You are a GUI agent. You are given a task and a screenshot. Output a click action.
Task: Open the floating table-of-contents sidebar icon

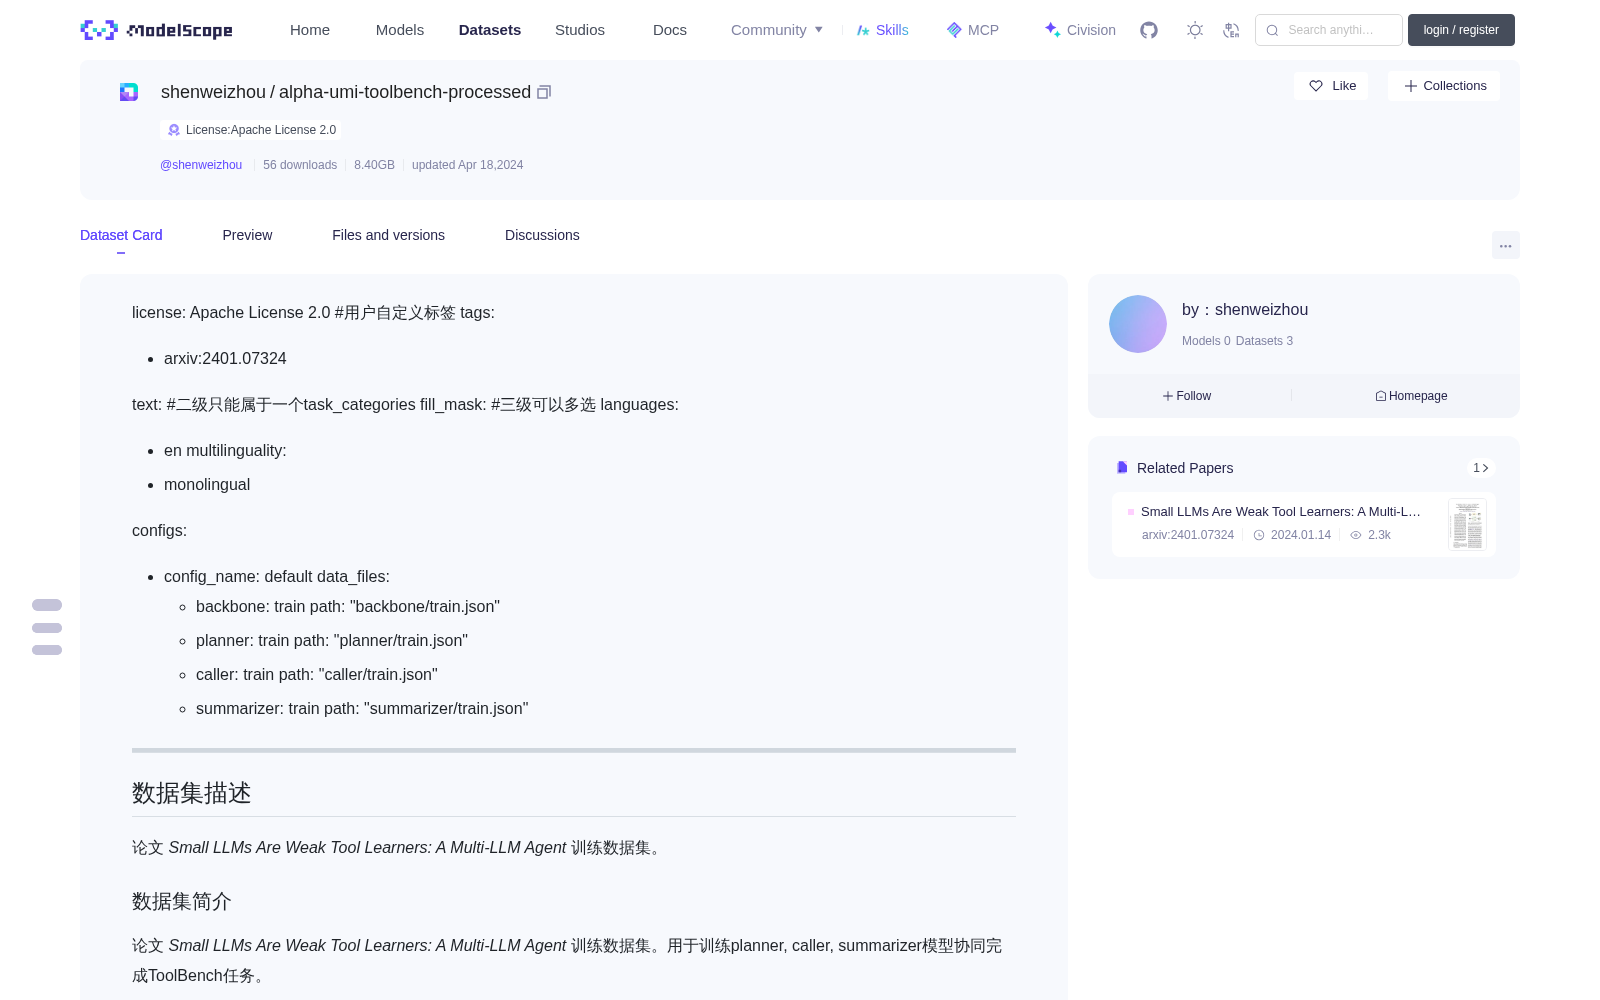point(47,627)
